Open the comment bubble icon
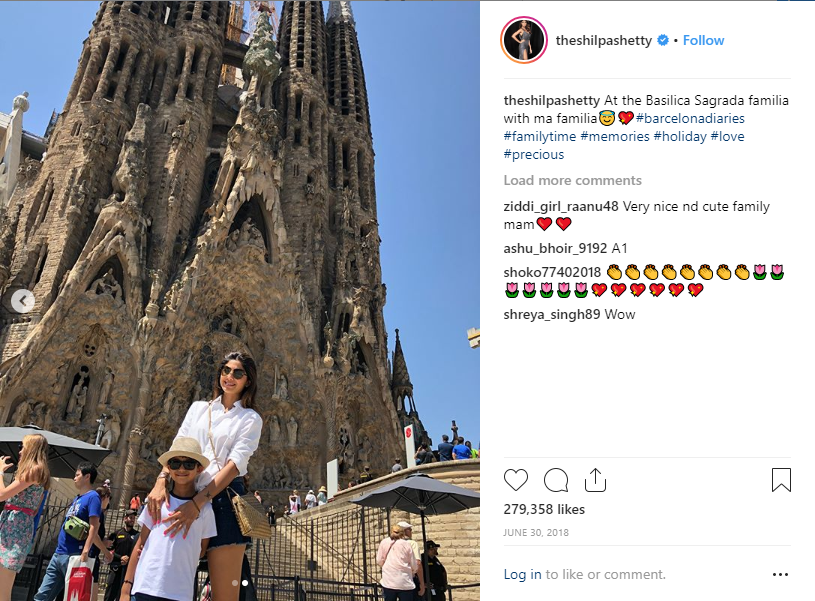The width and height of the screenshot is (815, 601). tap(556, 480)
